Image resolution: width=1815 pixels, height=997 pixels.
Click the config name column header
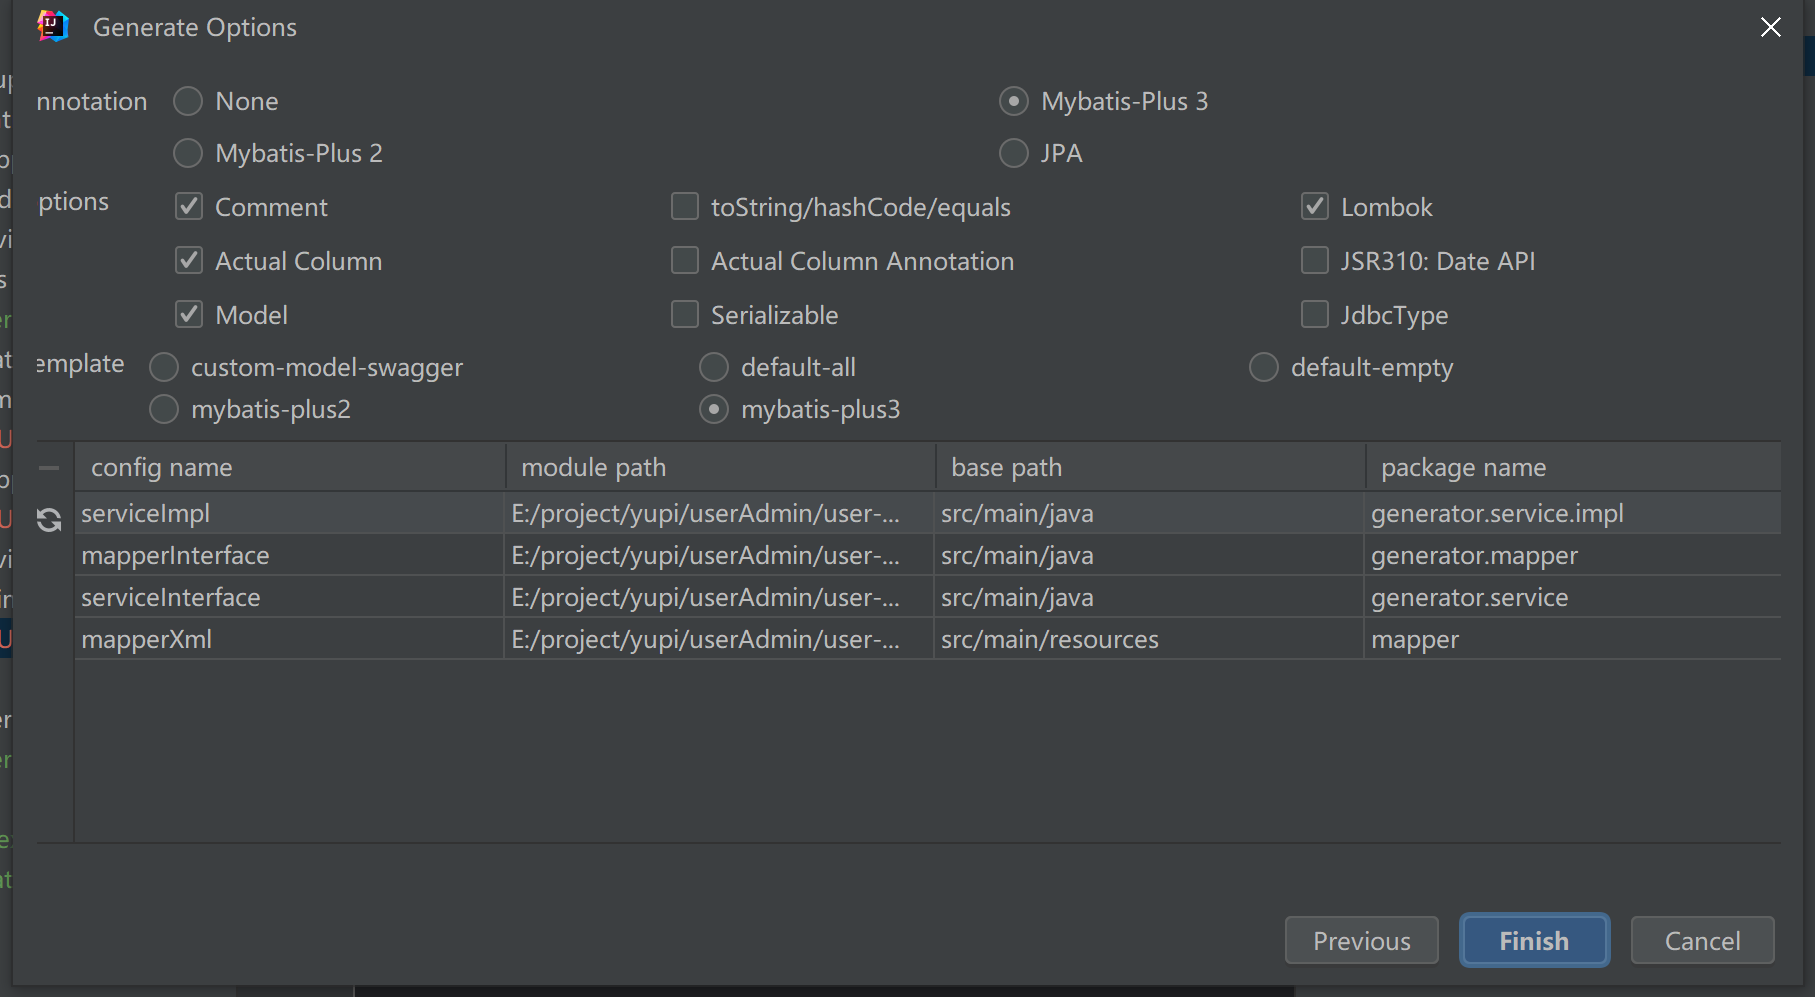(x=290, y=468)
